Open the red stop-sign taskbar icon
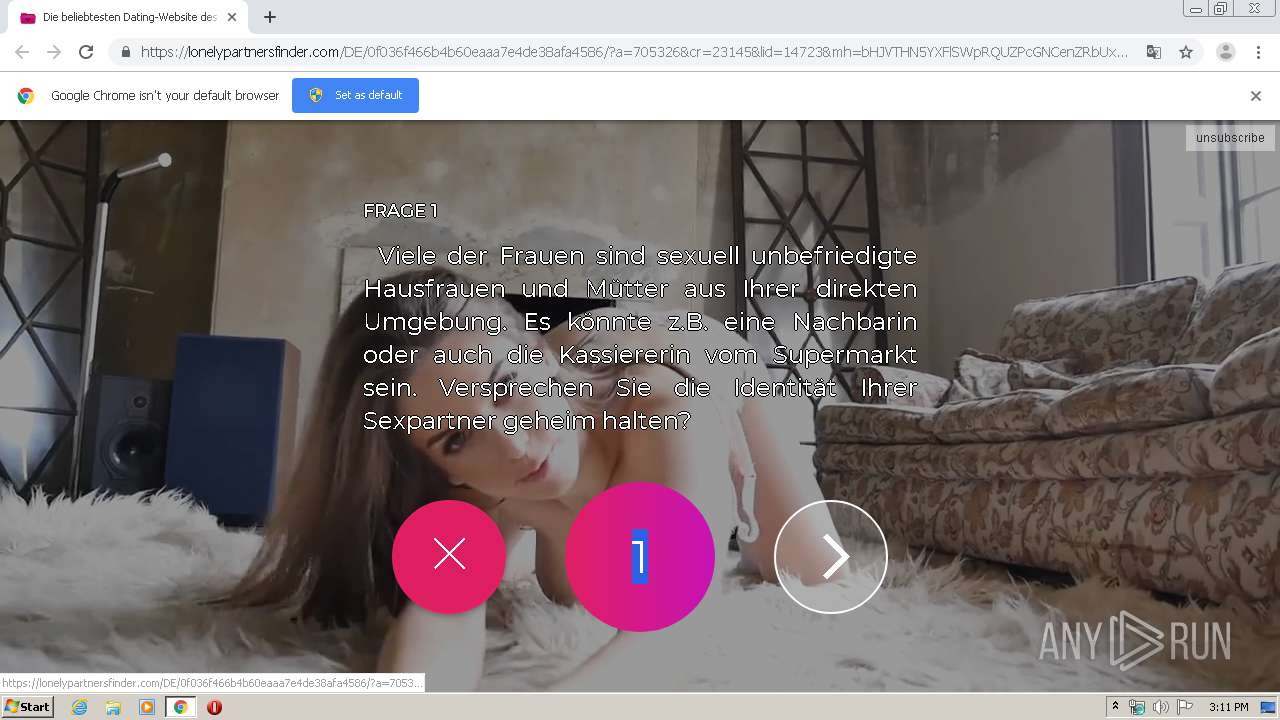1280x720 pixels. 214,707
